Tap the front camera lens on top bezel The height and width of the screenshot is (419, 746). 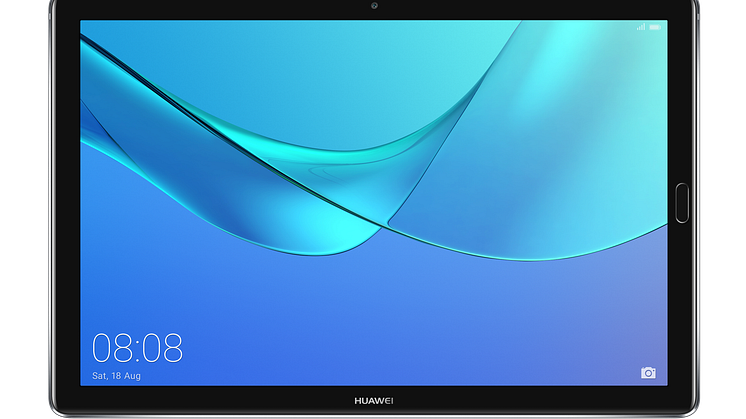(372, 9)
